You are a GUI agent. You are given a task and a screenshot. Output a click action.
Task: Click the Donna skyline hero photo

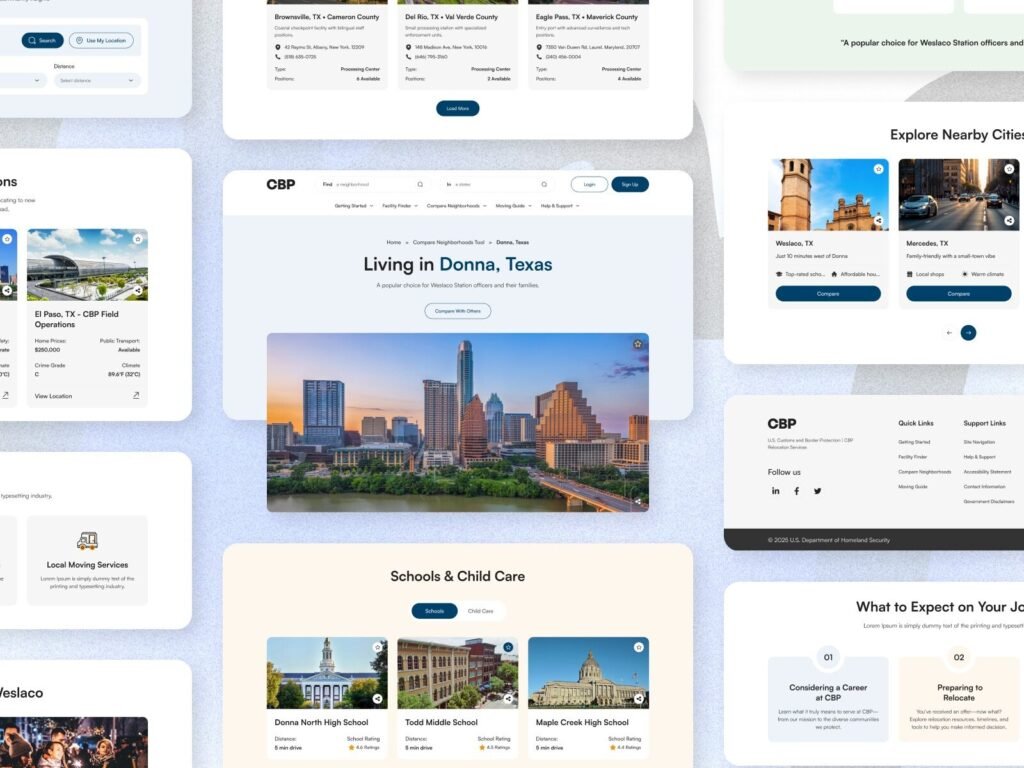click(x=458, y=423)
